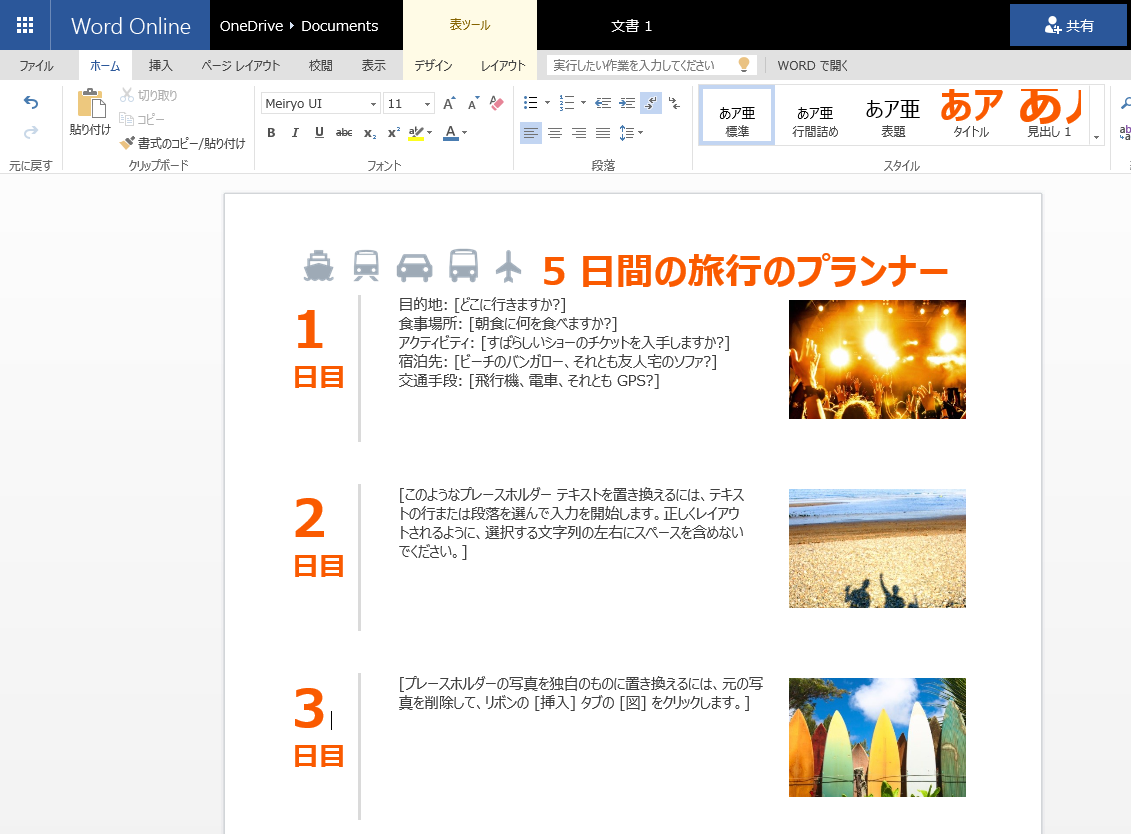The height and width of the screenshot is (834, 1131).
Task: Click the copy (コピー) button
Action: click(141, 119)
